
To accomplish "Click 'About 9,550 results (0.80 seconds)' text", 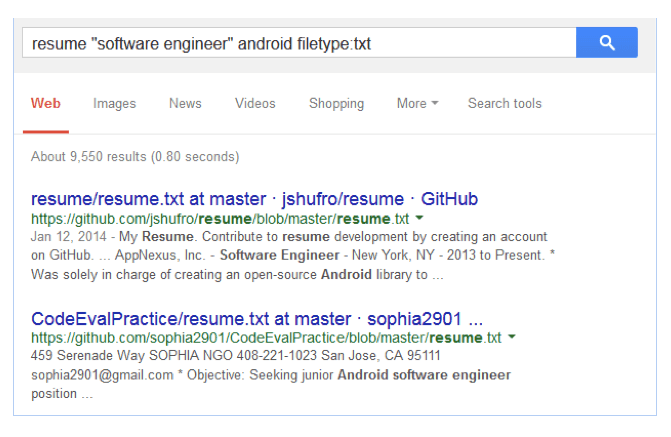I will [x=135, y=157].
